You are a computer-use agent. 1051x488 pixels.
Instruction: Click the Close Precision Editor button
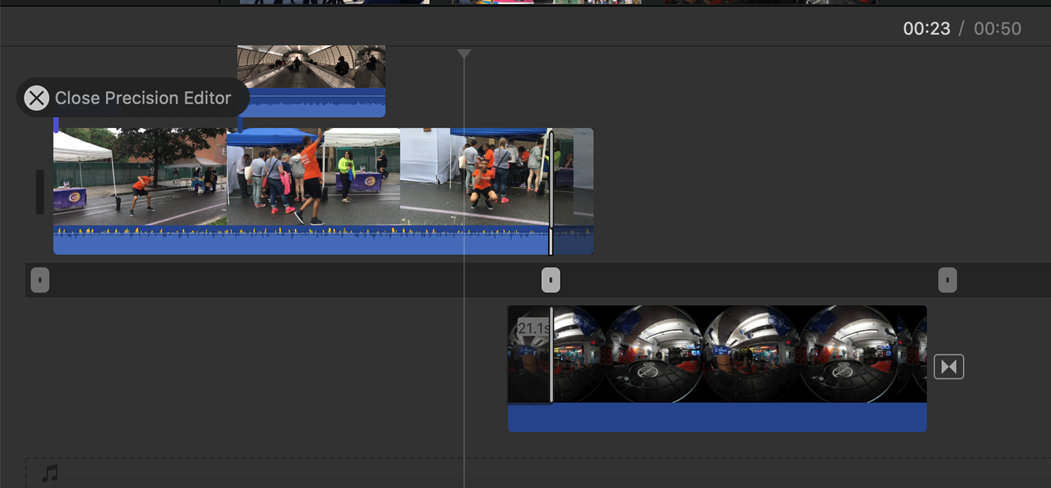click(133, 98)
